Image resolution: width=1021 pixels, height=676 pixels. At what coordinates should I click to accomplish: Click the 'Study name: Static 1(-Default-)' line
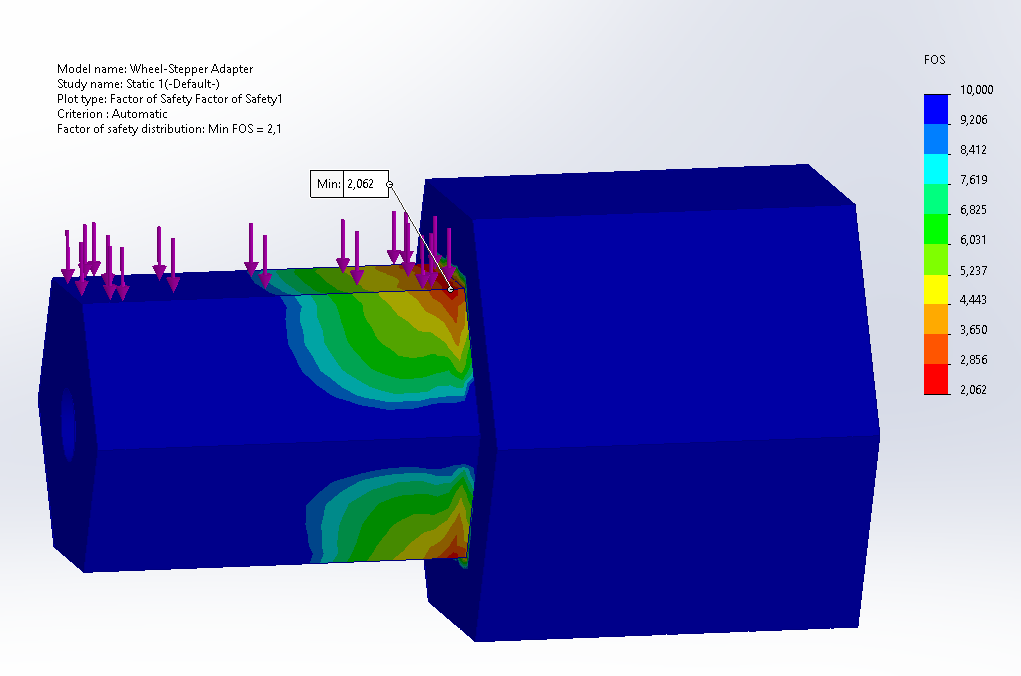coord(138,84)
